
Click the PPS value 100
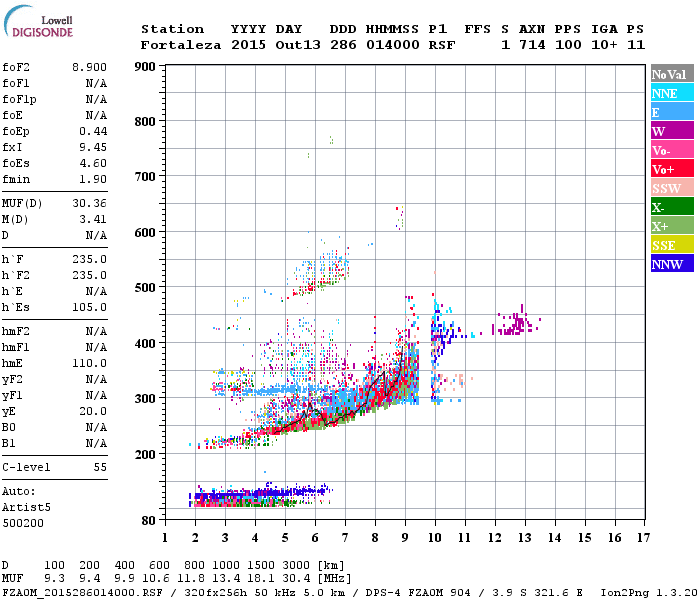coord(568,45)
